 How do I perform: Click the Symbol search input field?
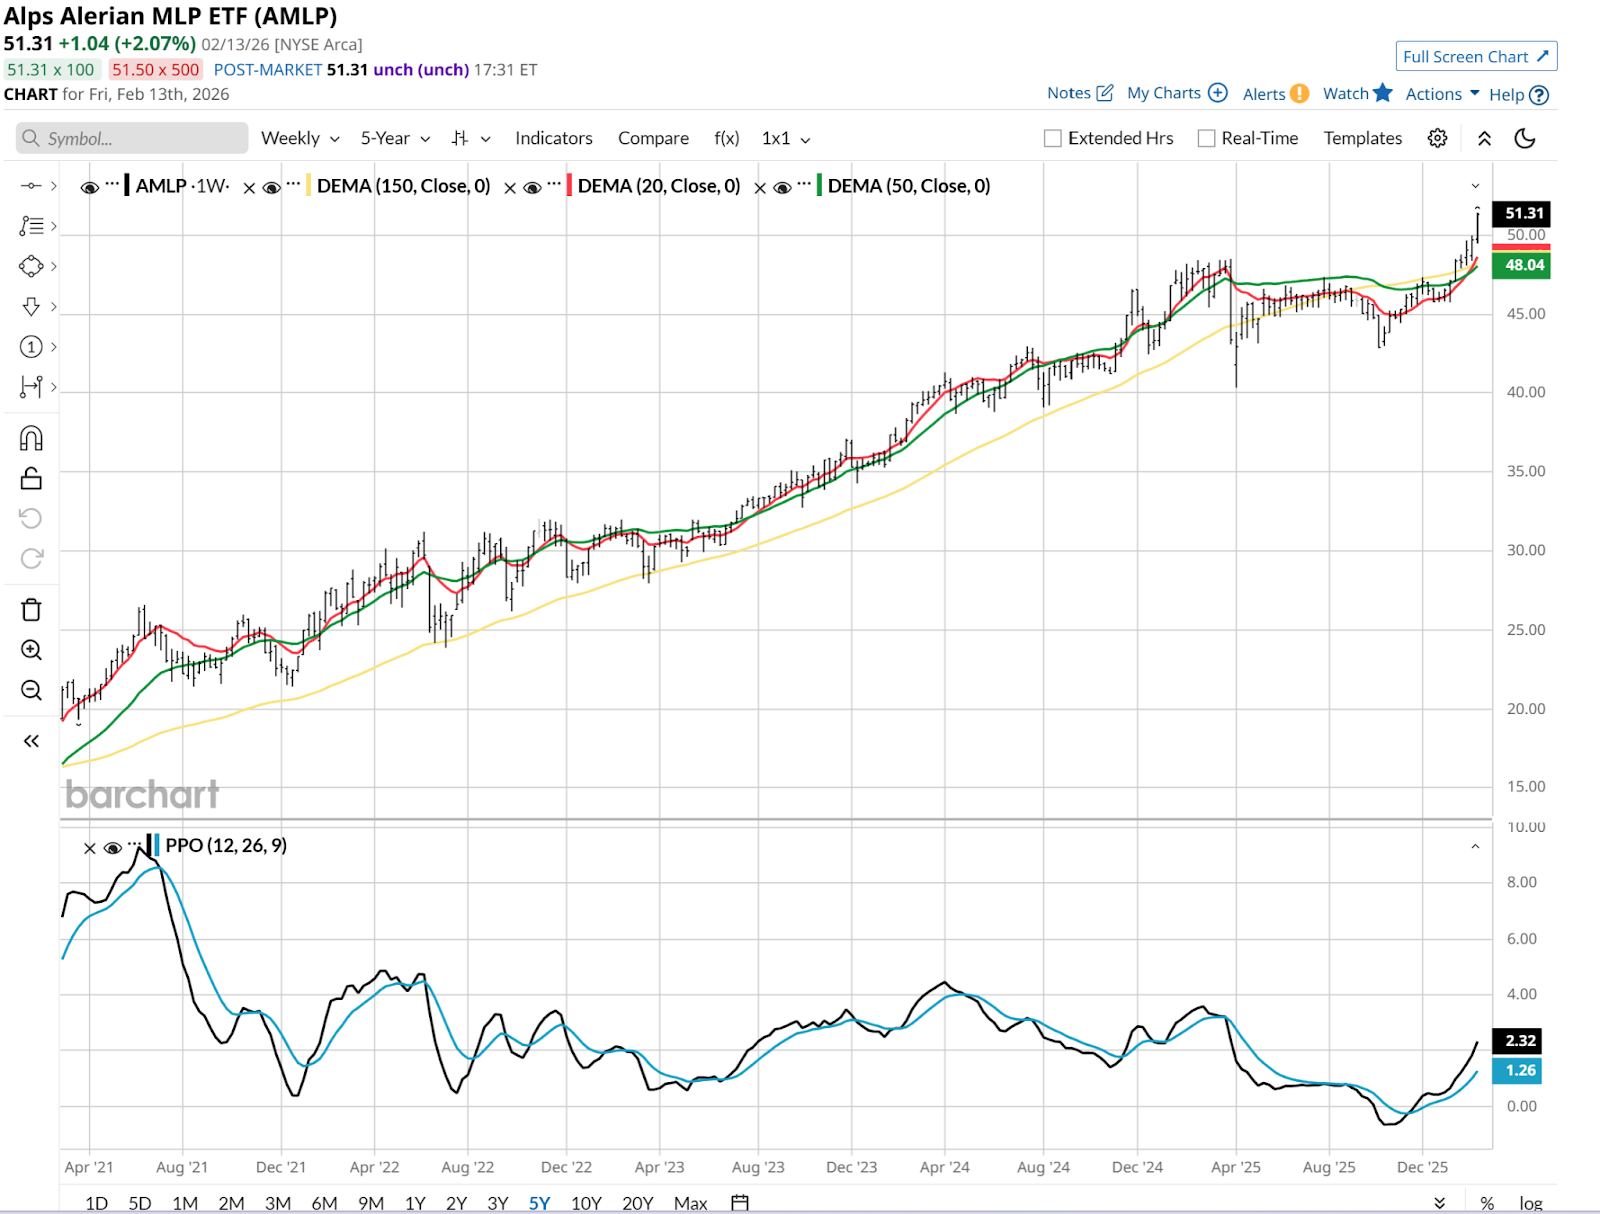tap(132, 138)
